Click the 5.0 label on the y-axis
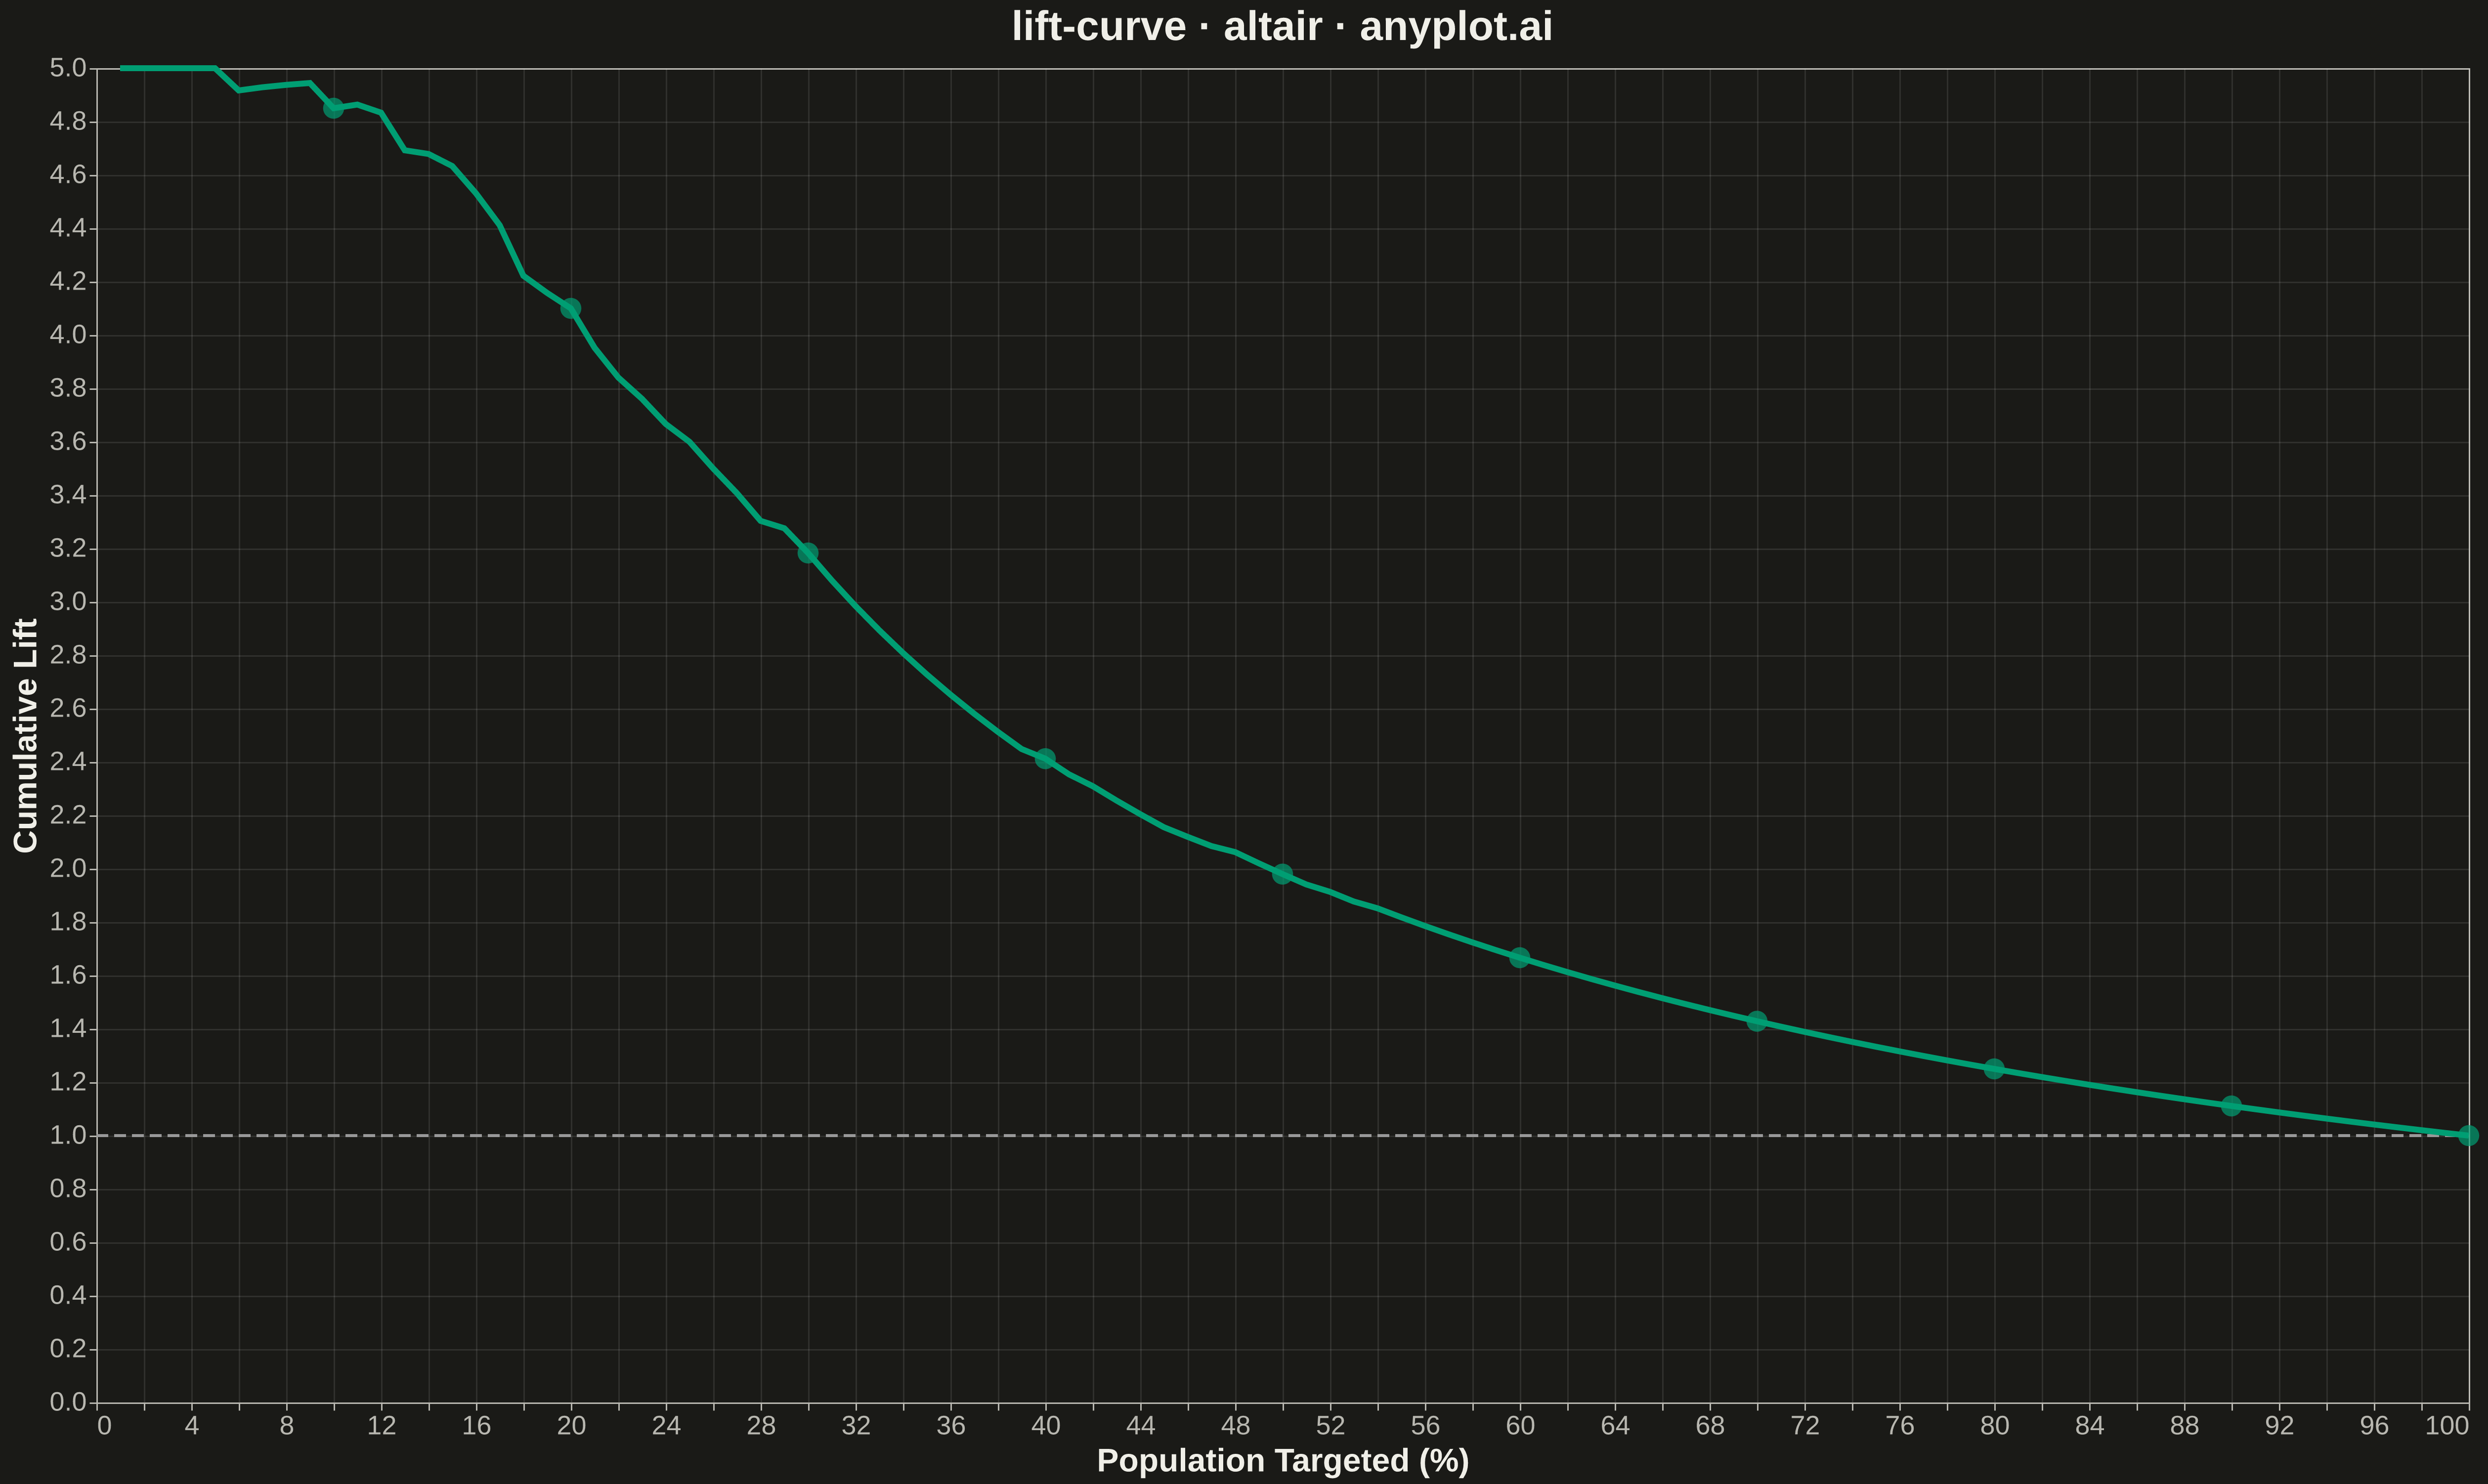The image size is (2488, 1484). click(x=68, y=68)
